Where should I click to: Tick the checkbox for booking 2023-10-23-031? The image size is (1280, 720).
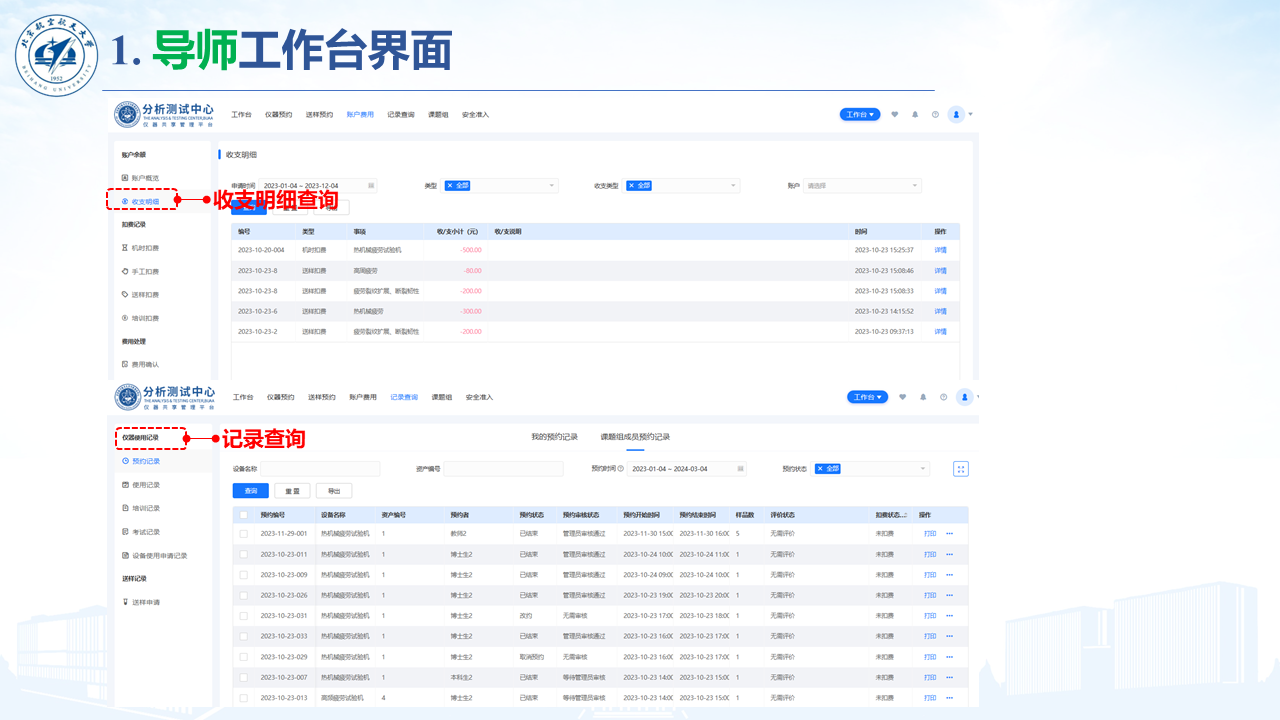click(243, 616)
